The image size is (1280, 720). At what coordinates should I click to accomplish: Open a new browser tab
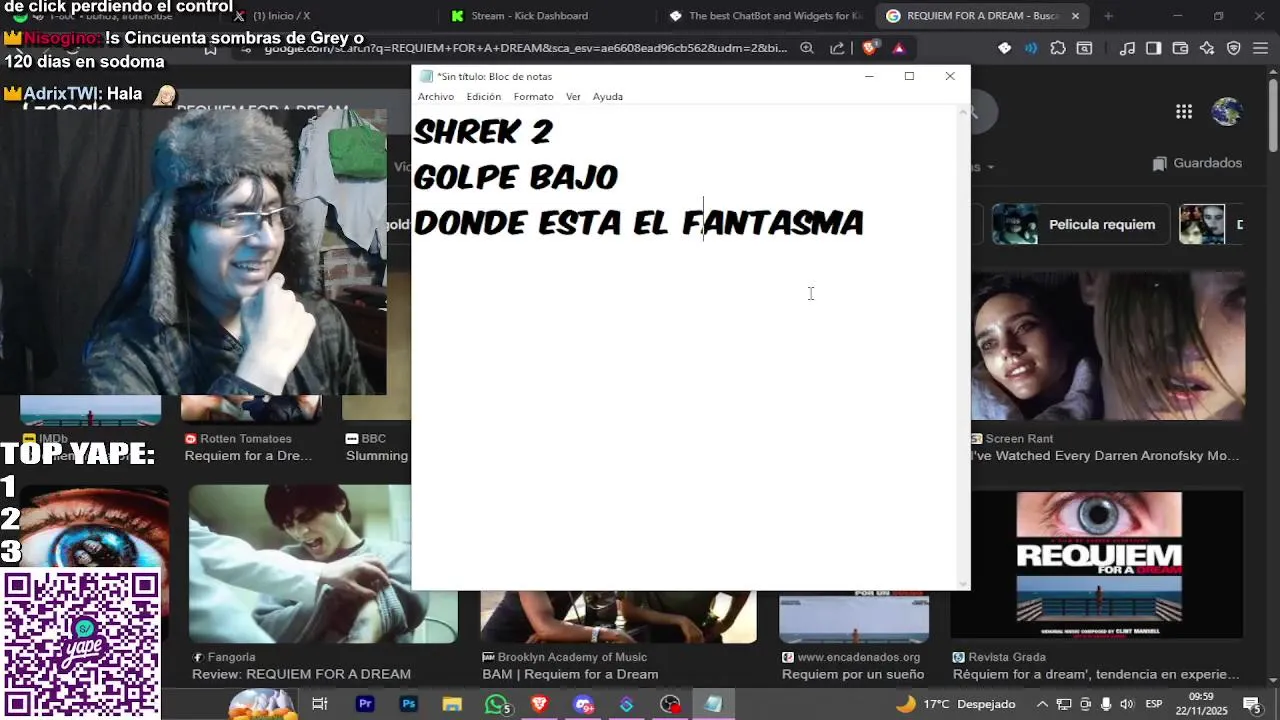coord(1108,16)
